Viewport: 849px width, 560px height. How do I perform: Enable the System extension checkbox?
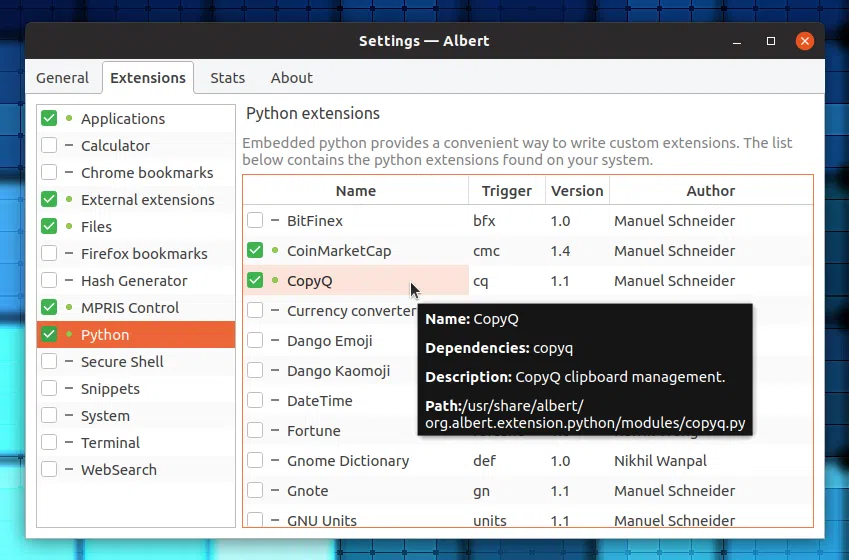[x=49, y=415]
